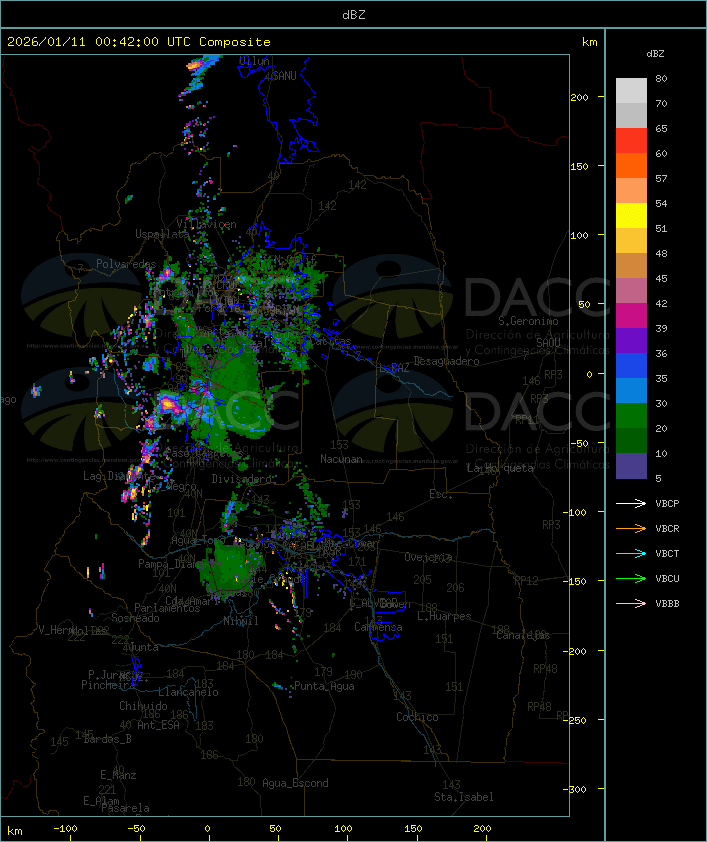Click the Nacunan label on map

click(x=341, y=459)
